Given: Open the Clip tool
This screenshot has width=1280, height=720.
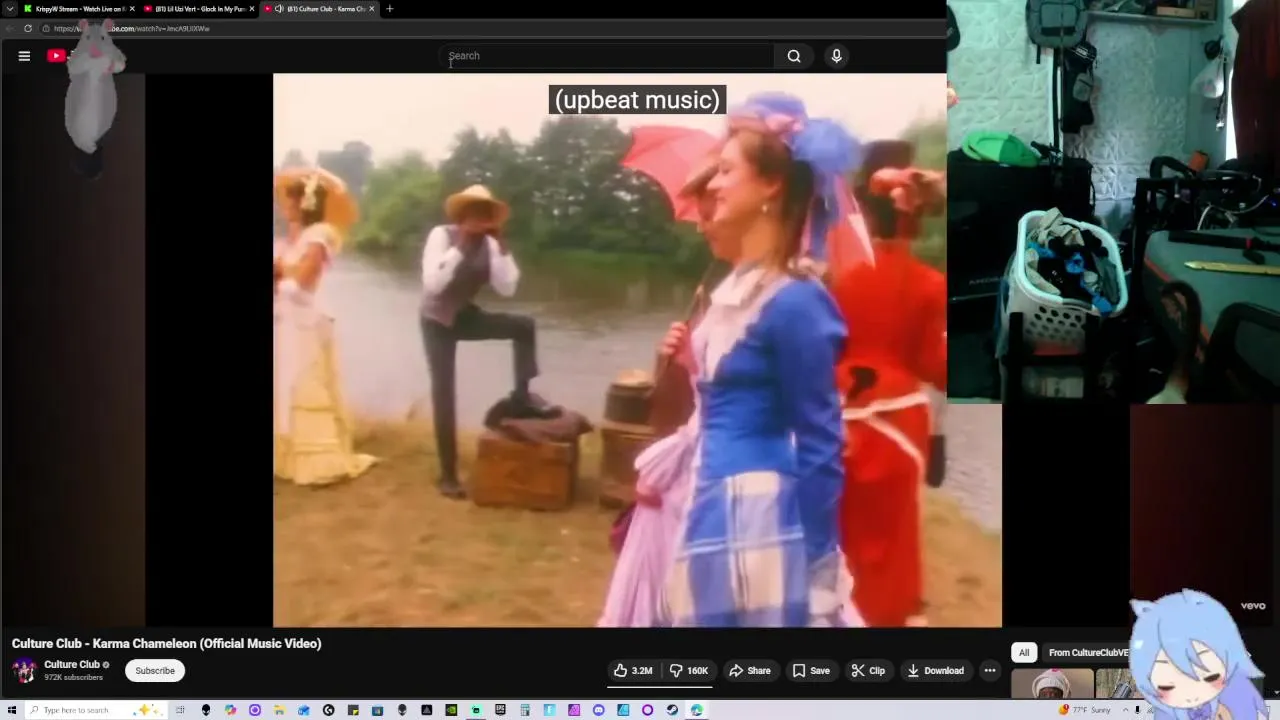Looking at the screenshot, I should point(868,670).
